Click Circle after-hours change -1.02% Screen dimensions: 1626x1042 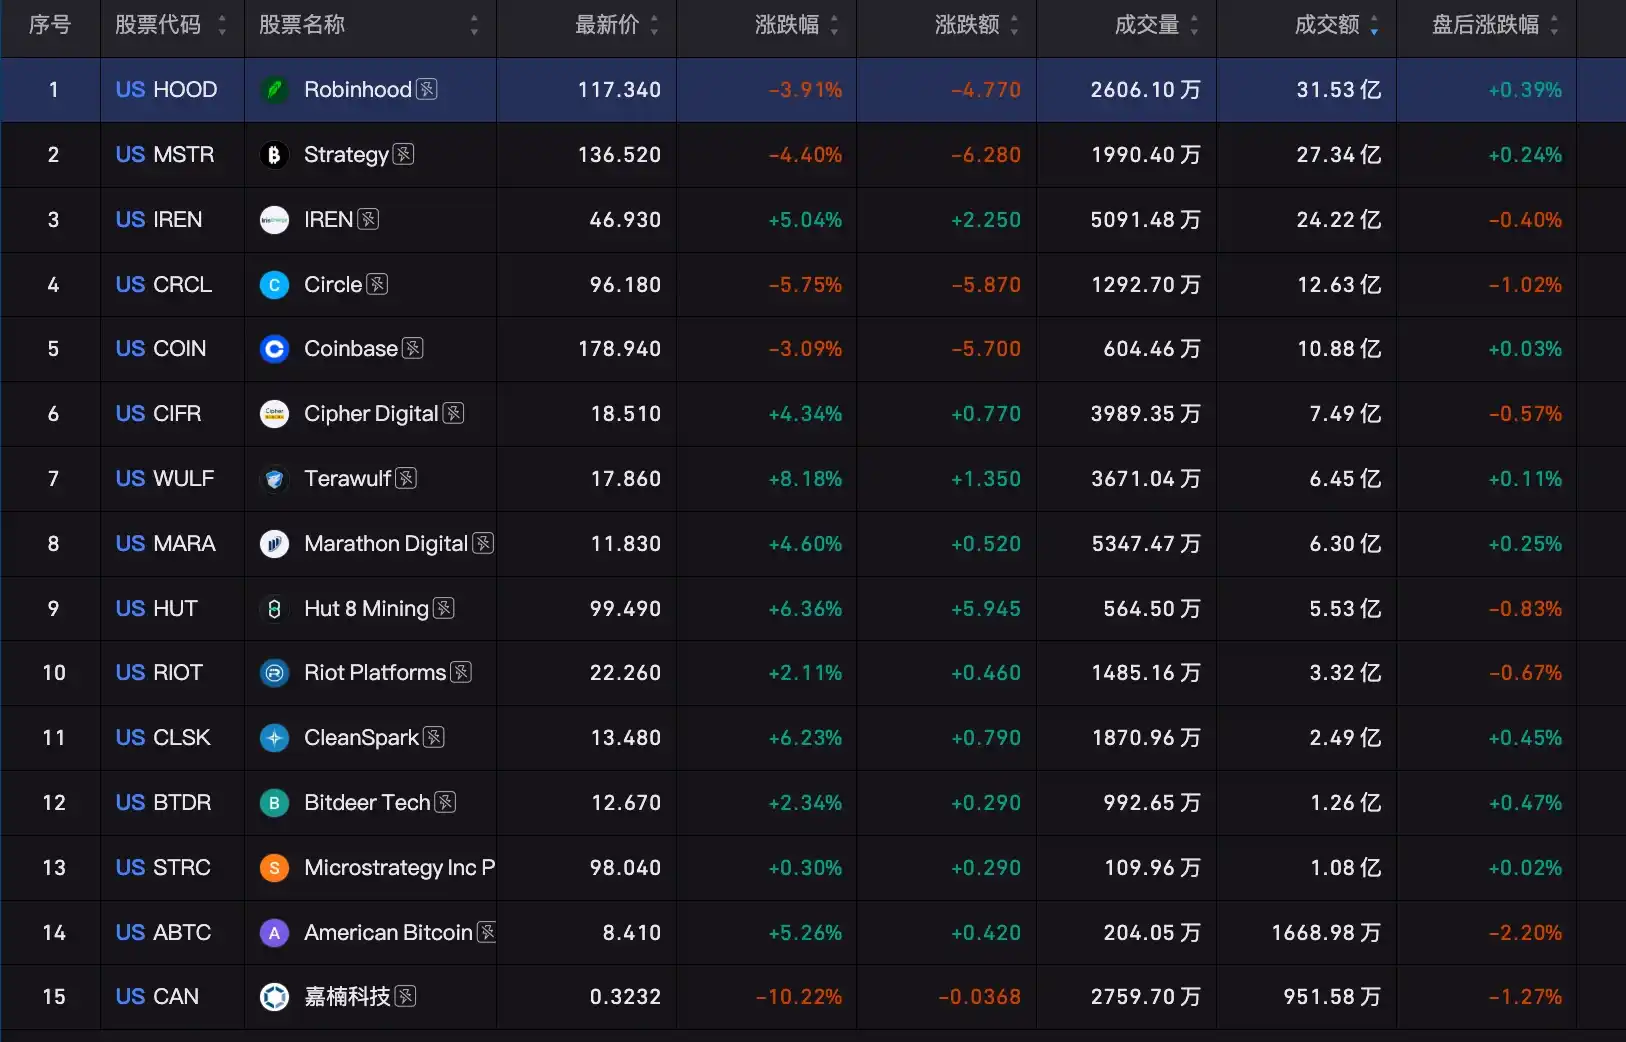(x=1525, y=285)
